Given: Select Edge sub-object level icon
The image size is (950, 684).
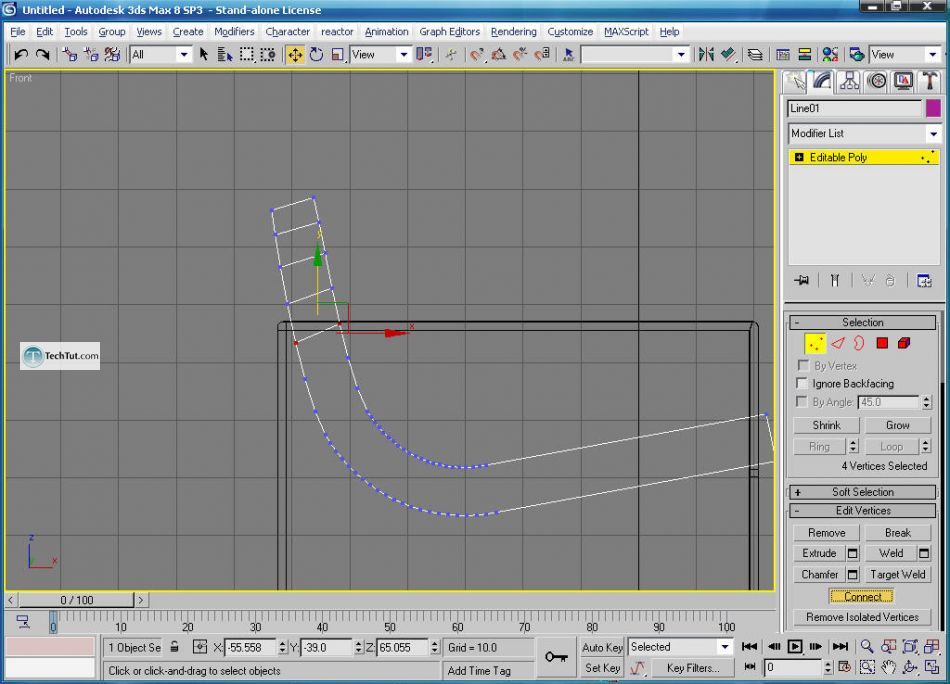Looking at the screenshot, I should (x=838, y=344).
